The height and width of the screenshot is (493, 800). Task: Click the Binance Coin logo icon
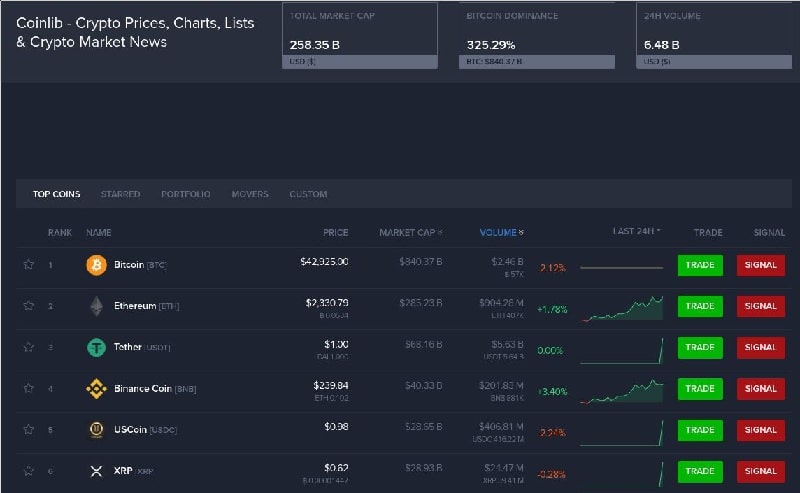point(96,389)
